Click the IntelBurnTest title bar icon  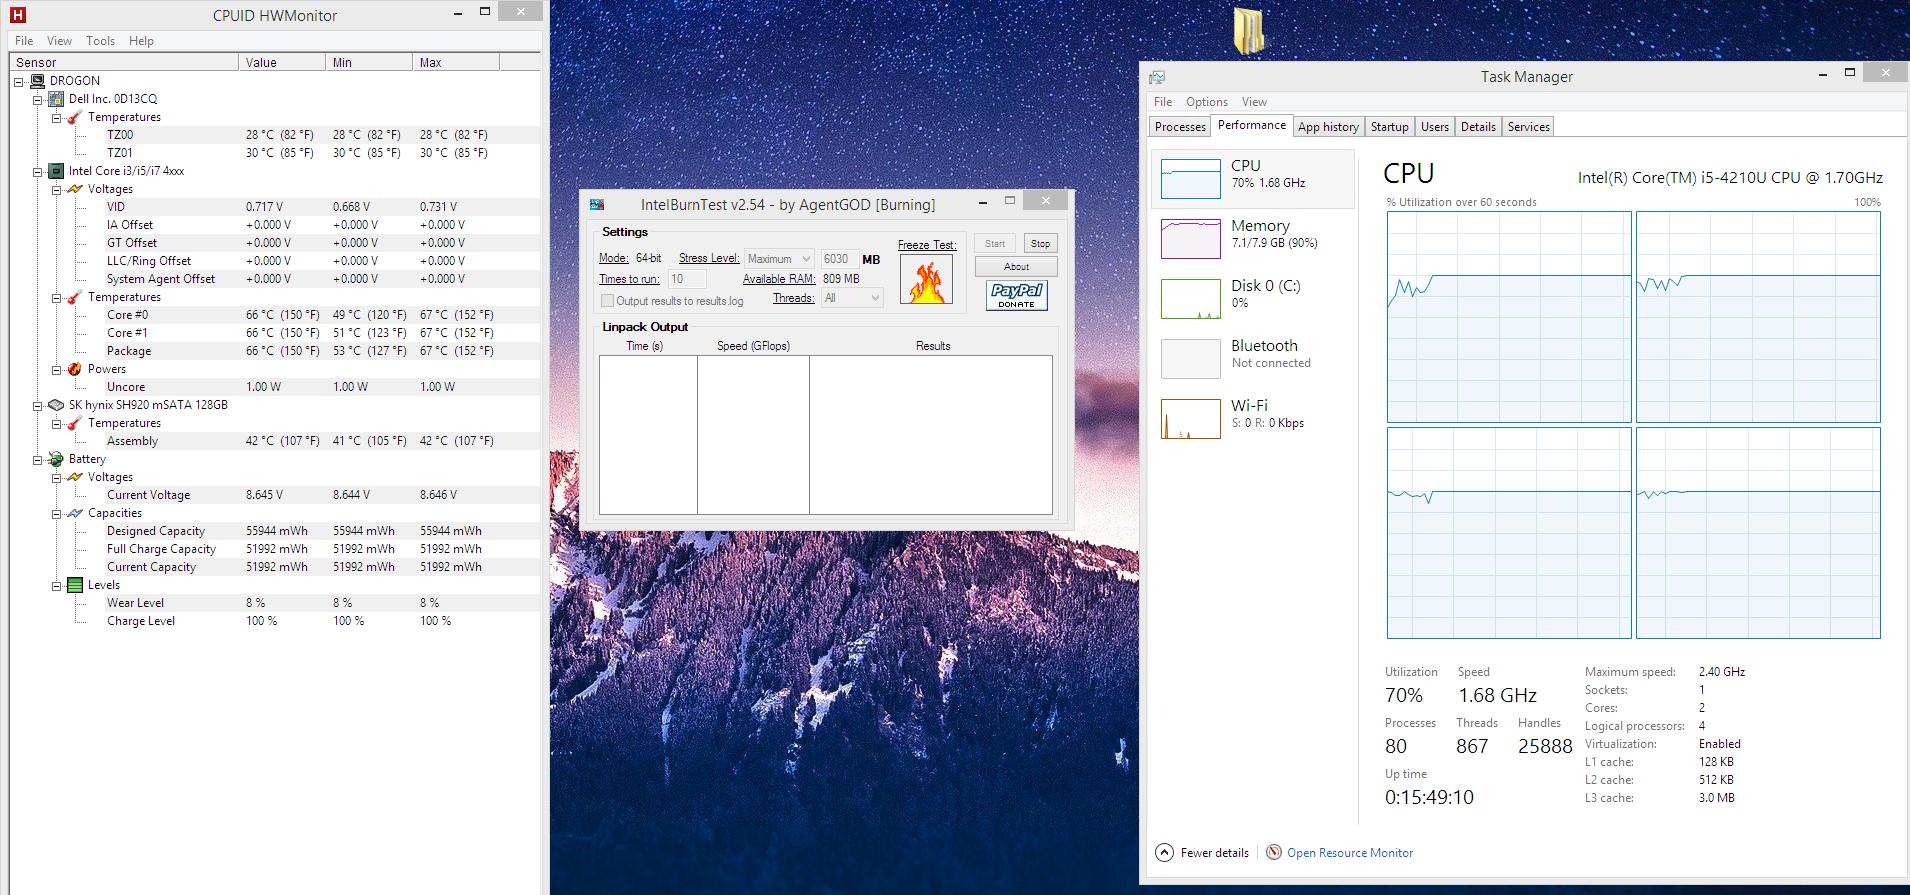[x=597, y=204]
